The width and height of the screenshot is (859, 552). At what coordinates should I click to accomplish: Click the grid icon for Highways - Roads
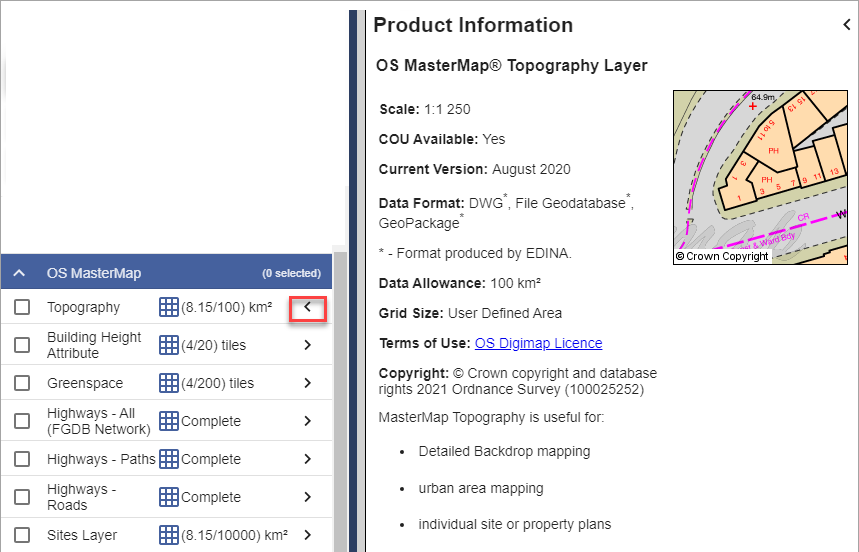(169, 497)
